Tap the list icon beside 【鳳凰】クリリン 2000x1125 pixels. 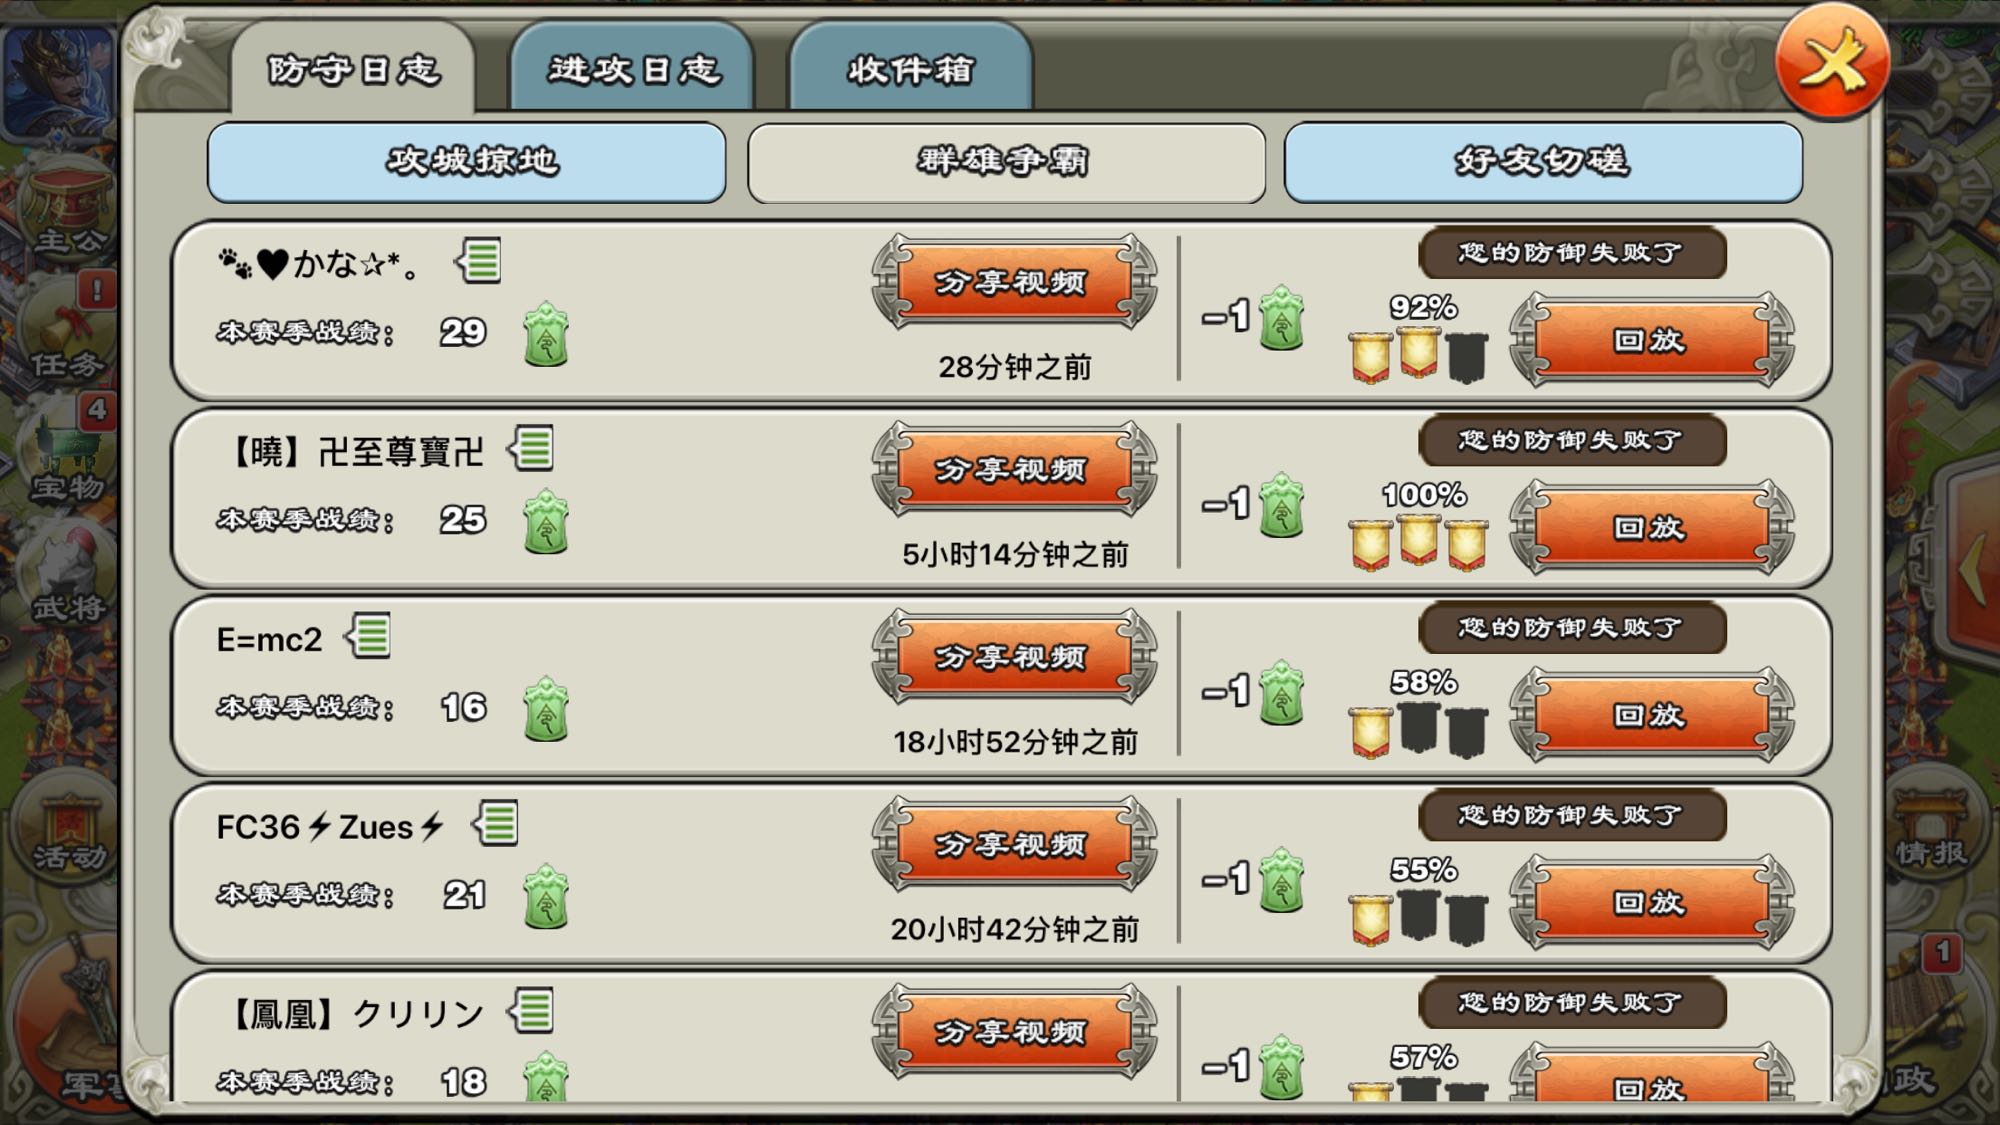pyautogui.click(x=531, y=1011)
